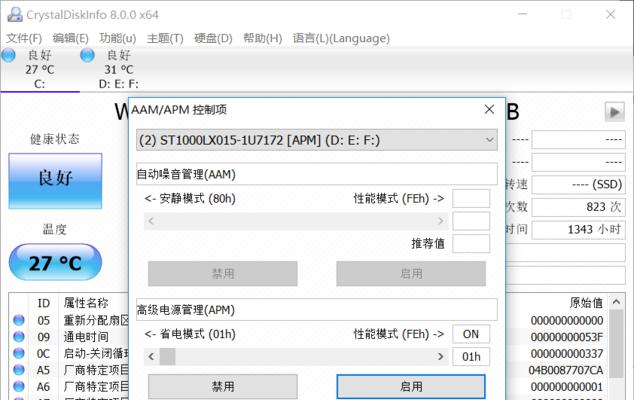The image size is (634, 400).
Task: Click the ID column header
Action: [x=44, y=303]
